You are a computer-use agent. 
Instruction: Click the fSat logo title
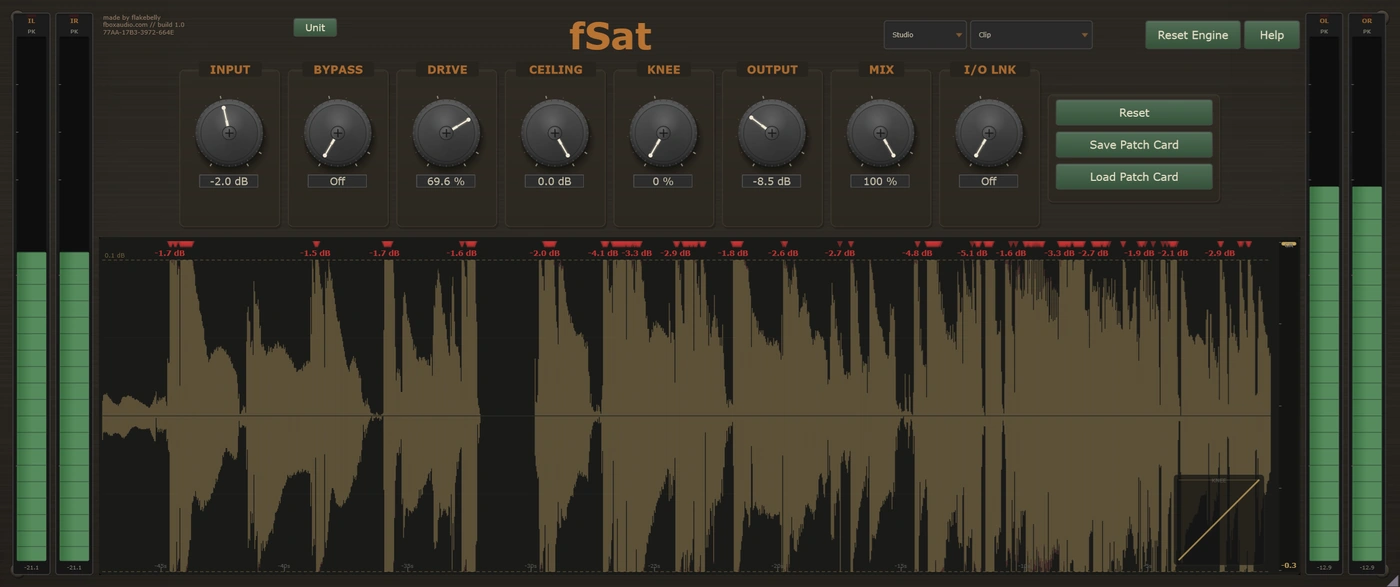click(610, 37)
